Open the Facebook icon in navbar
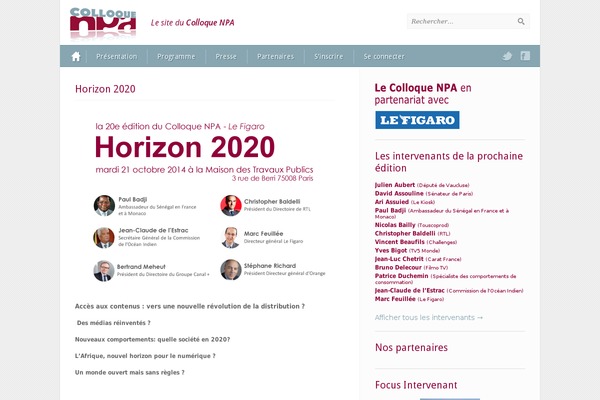Screen dimensions: 600x400 [525, 56]
